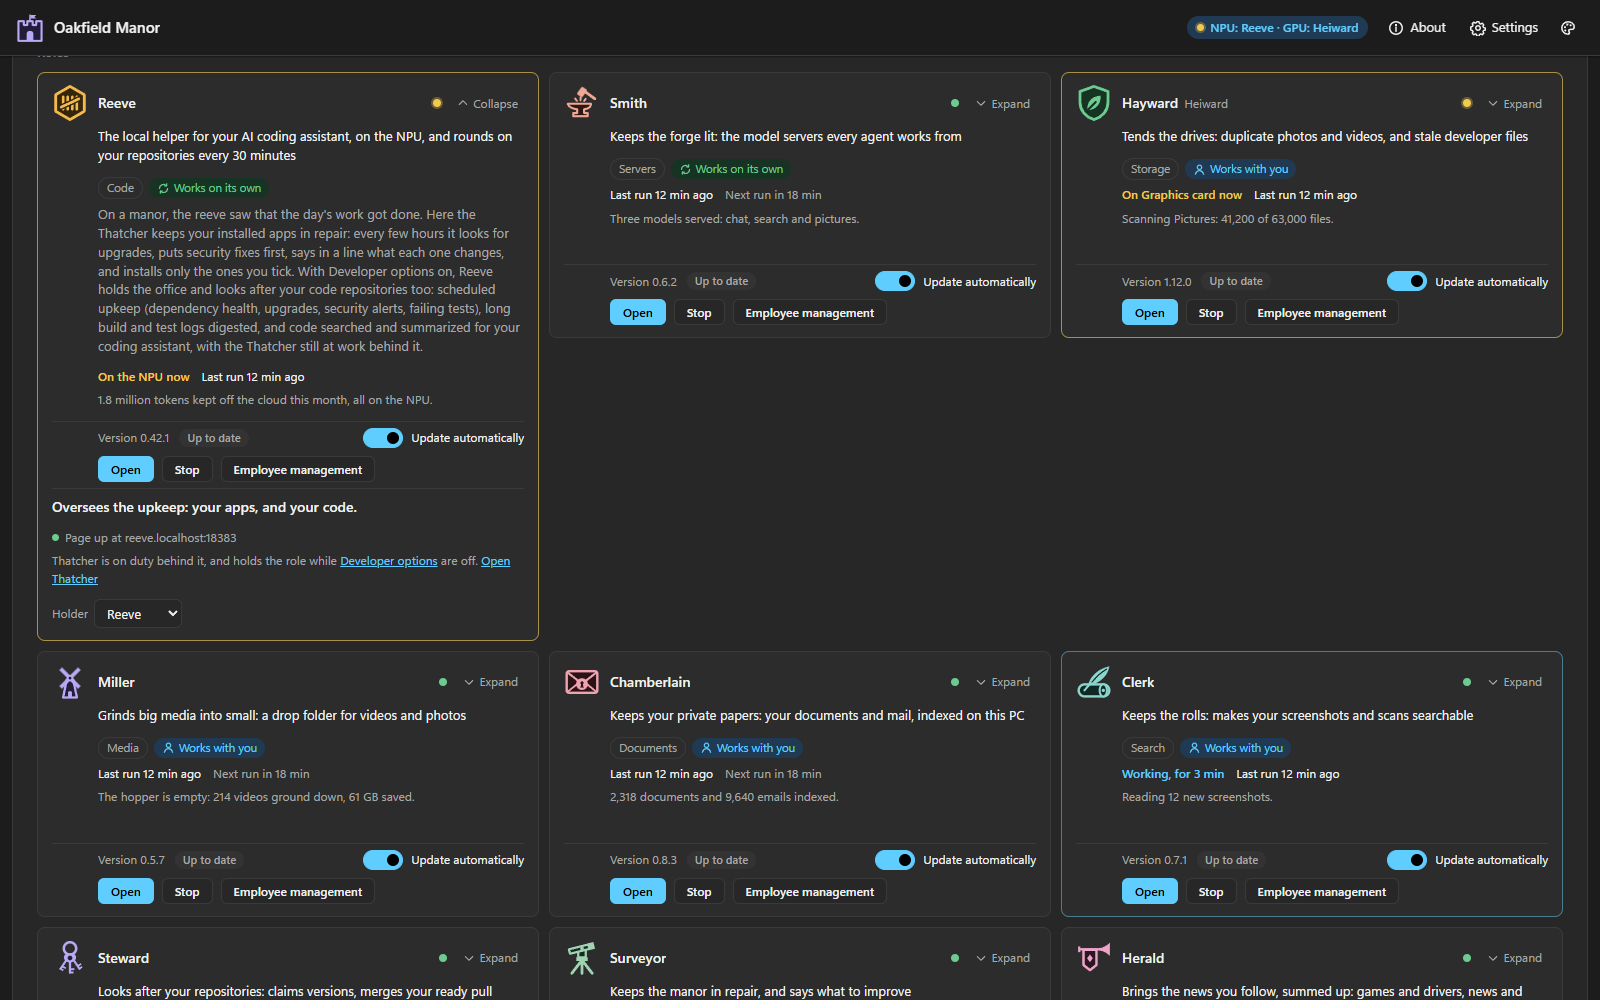Follow the Developer options link

tap(389, 561)
